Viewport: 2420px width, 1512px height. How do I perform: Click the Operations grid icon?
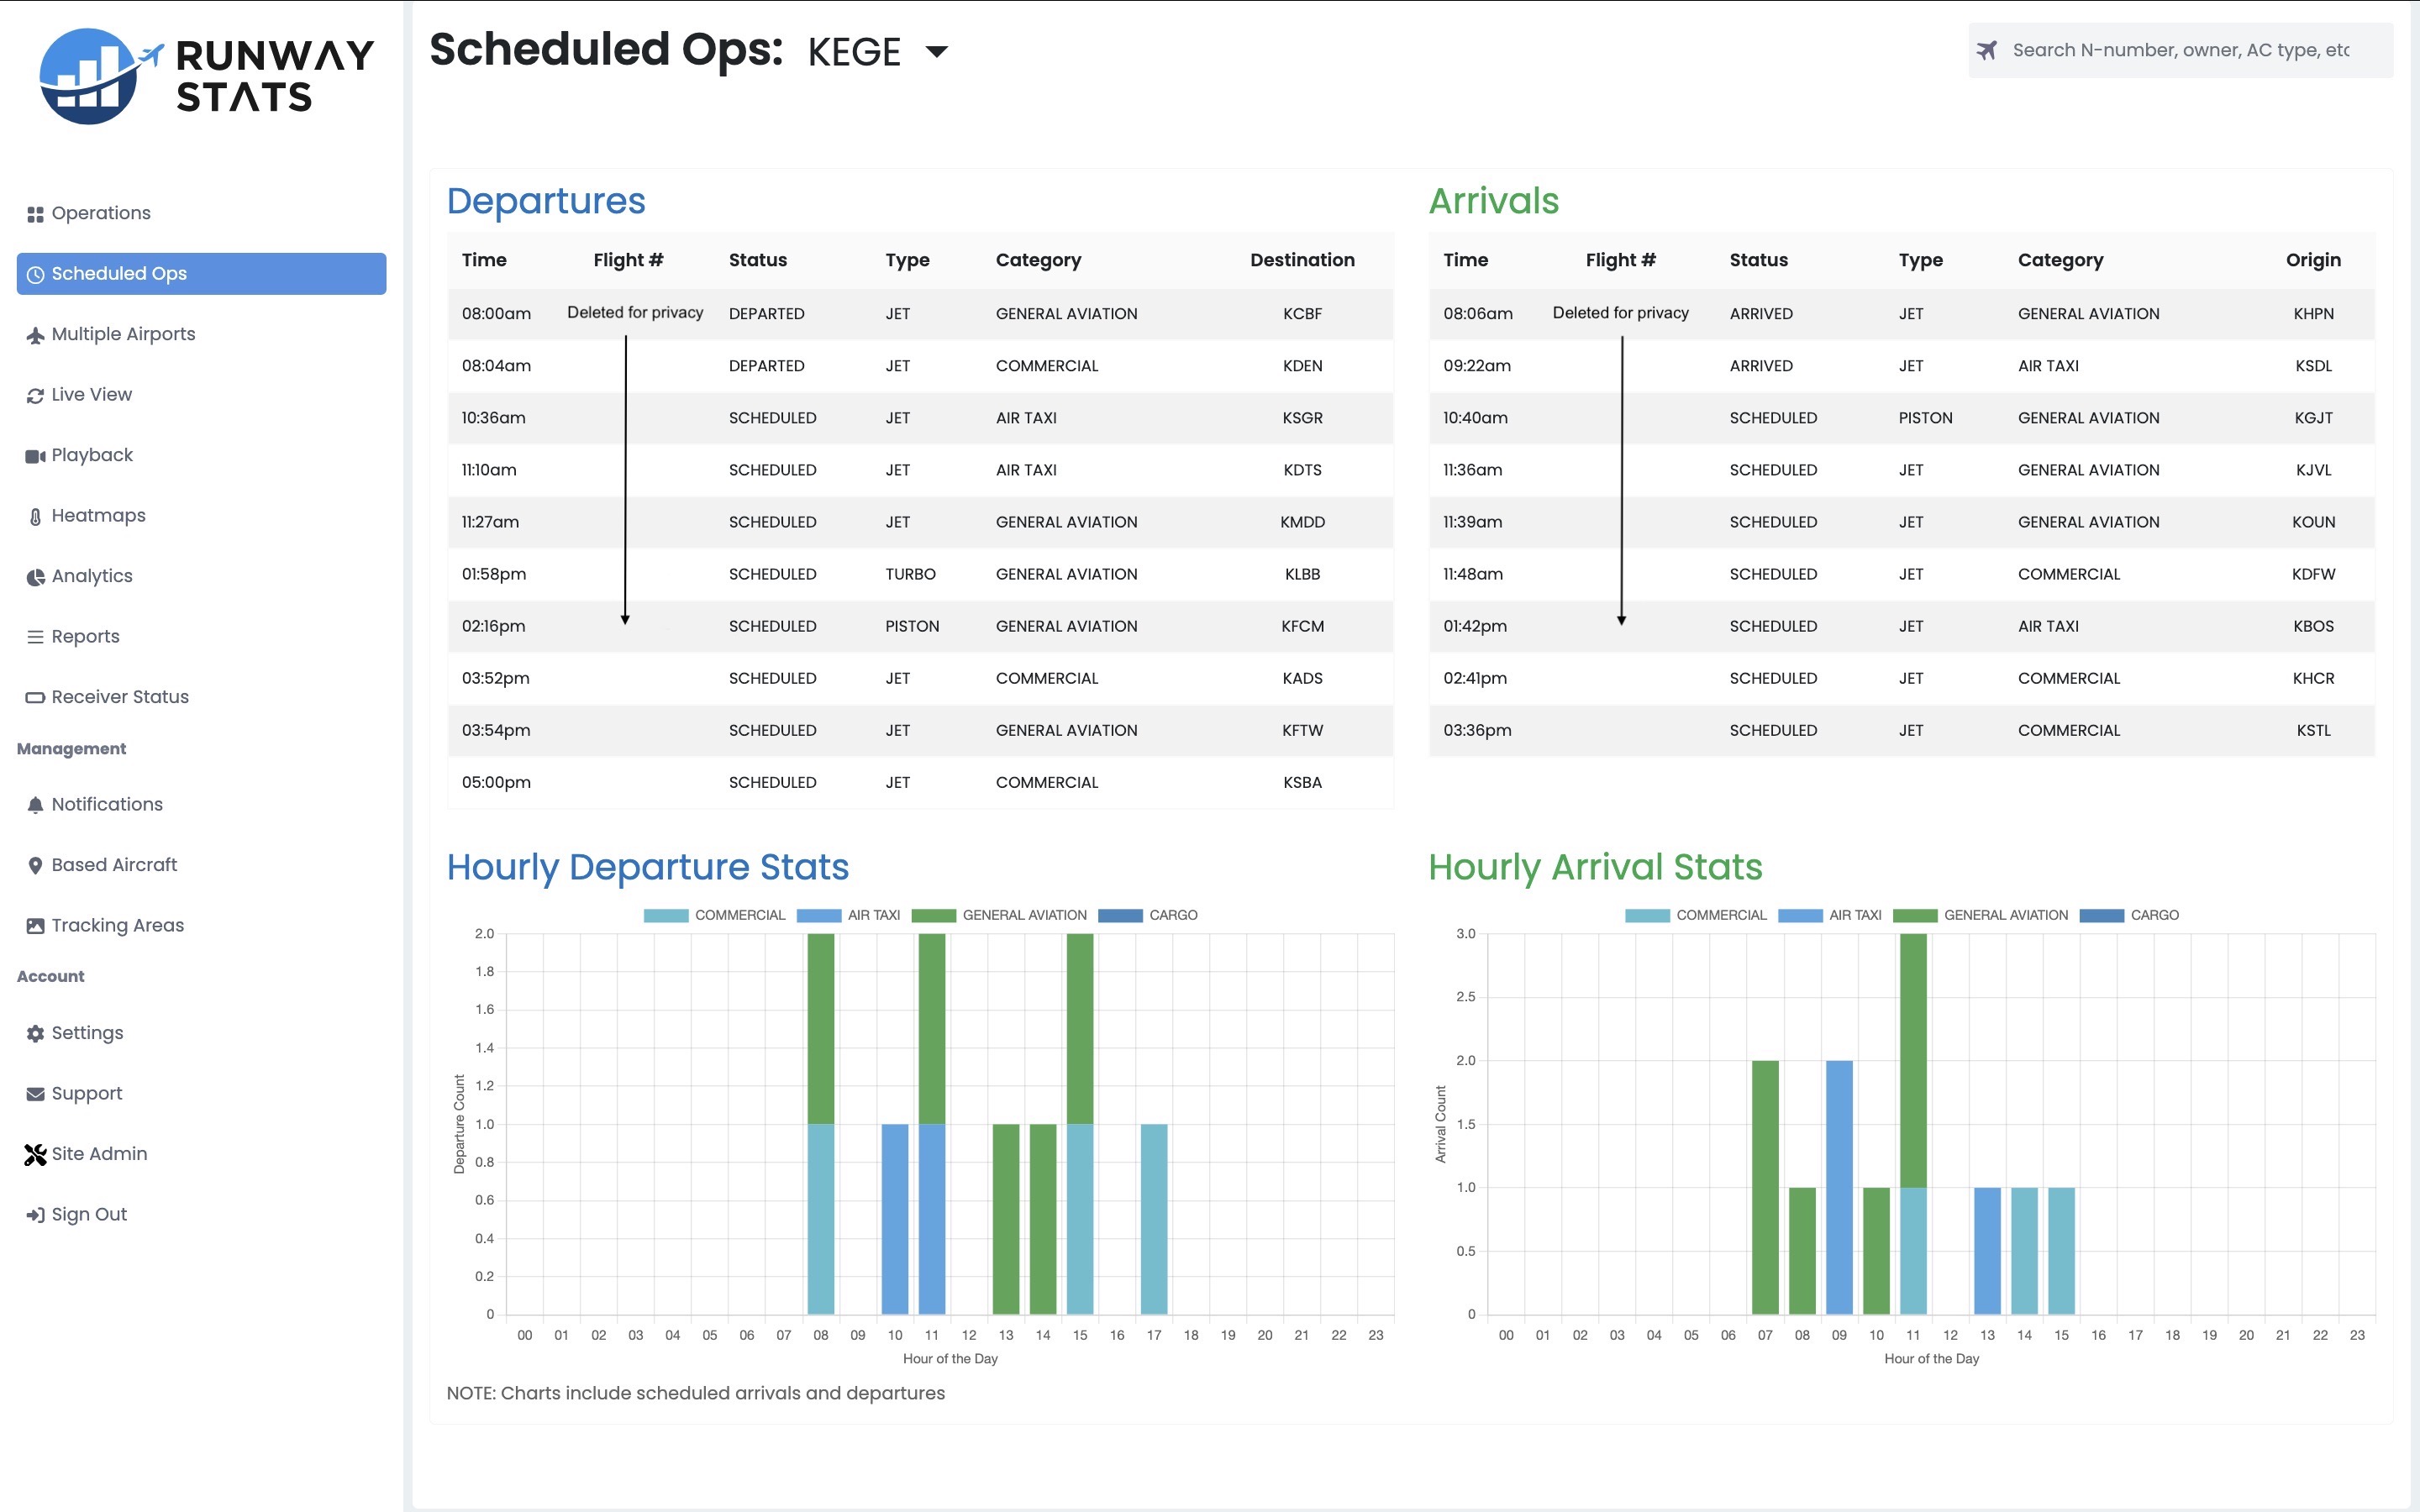pyautogui.click(x=35, y=214)
